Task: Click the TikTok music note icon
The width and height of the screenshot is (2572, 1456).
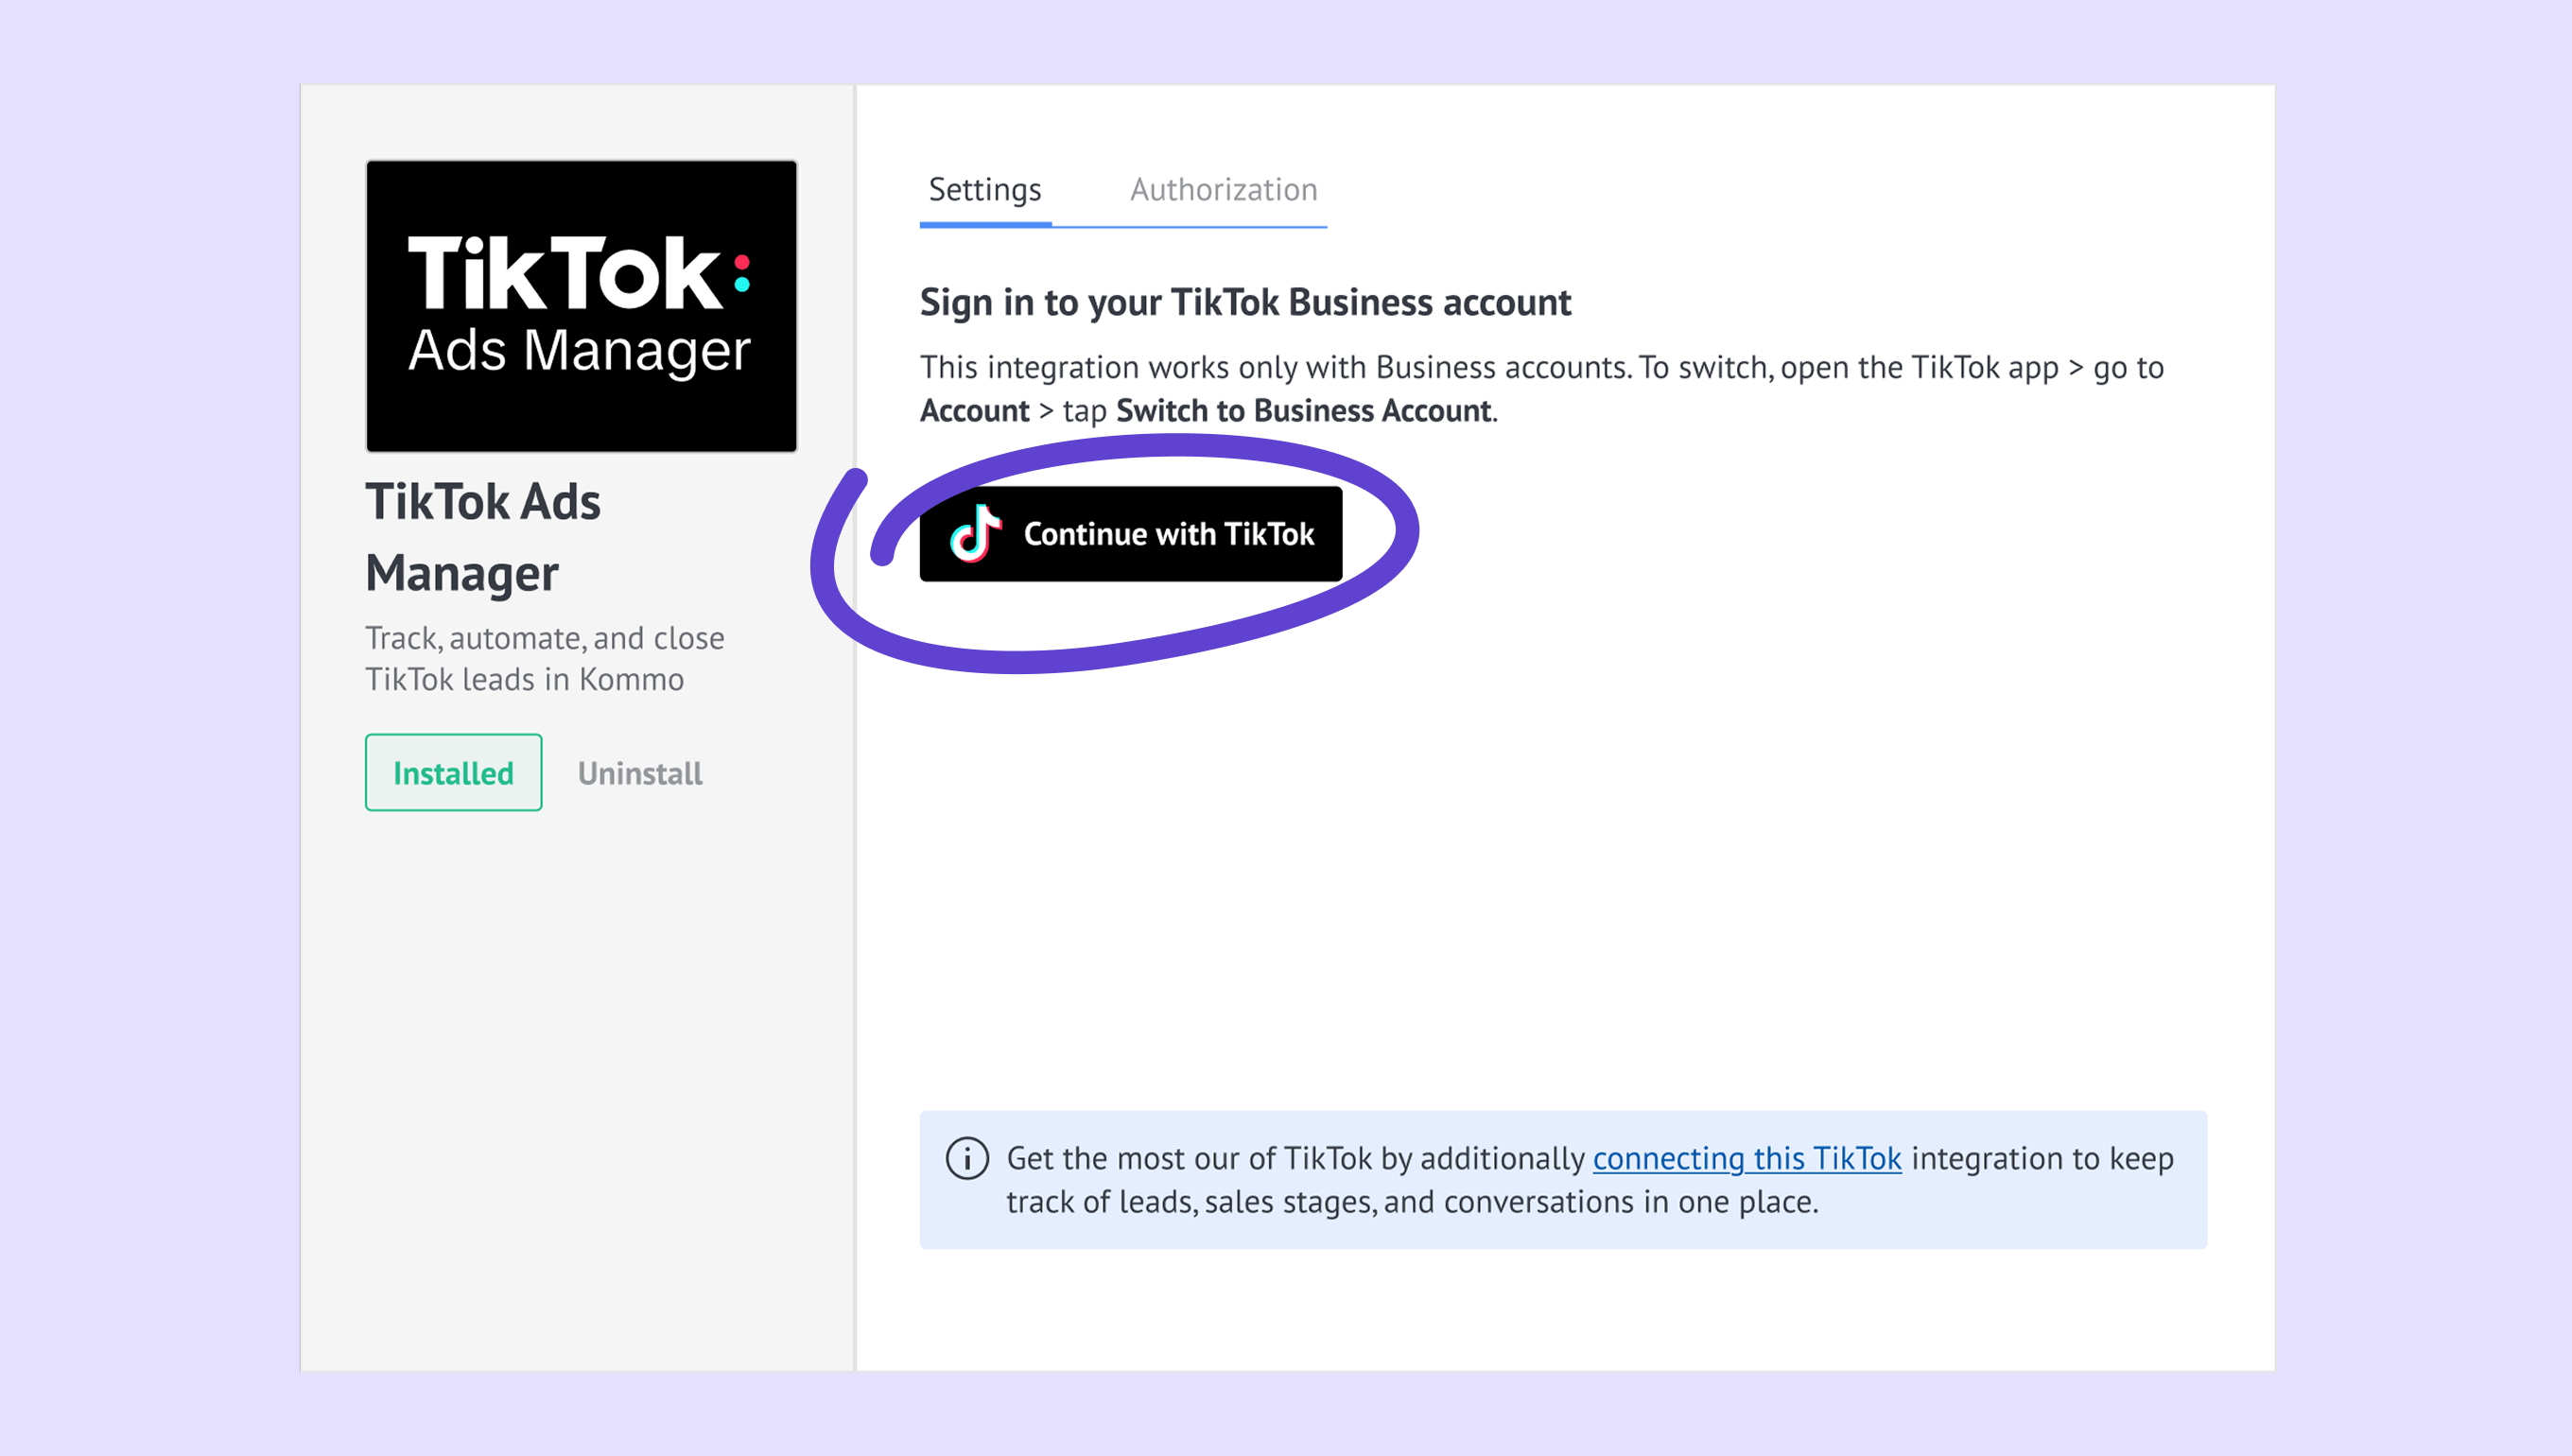Action: click(x=975, y=534)
